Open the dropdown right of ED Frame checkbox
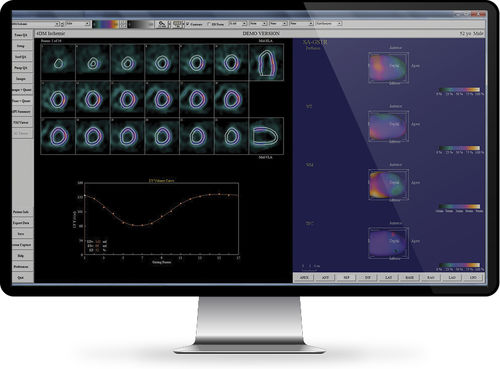 click(238, 24)
